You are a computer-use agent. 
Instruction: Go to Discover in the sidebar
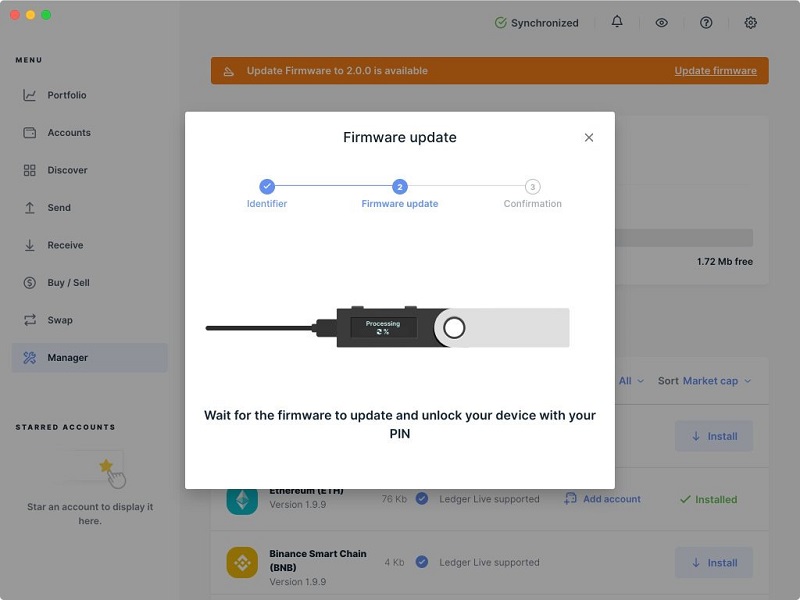tap(89, 170)
